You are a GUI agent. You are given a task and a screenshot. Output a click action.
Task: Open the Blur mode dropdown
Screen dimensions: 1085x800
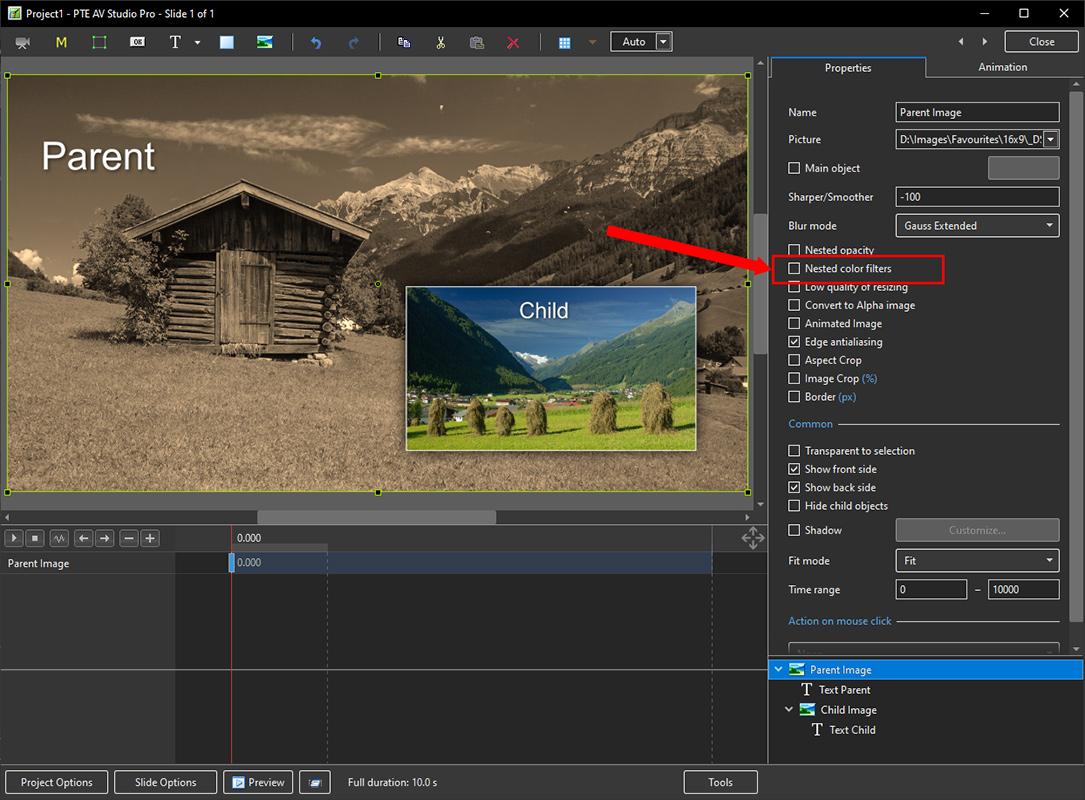coord(977,226)
